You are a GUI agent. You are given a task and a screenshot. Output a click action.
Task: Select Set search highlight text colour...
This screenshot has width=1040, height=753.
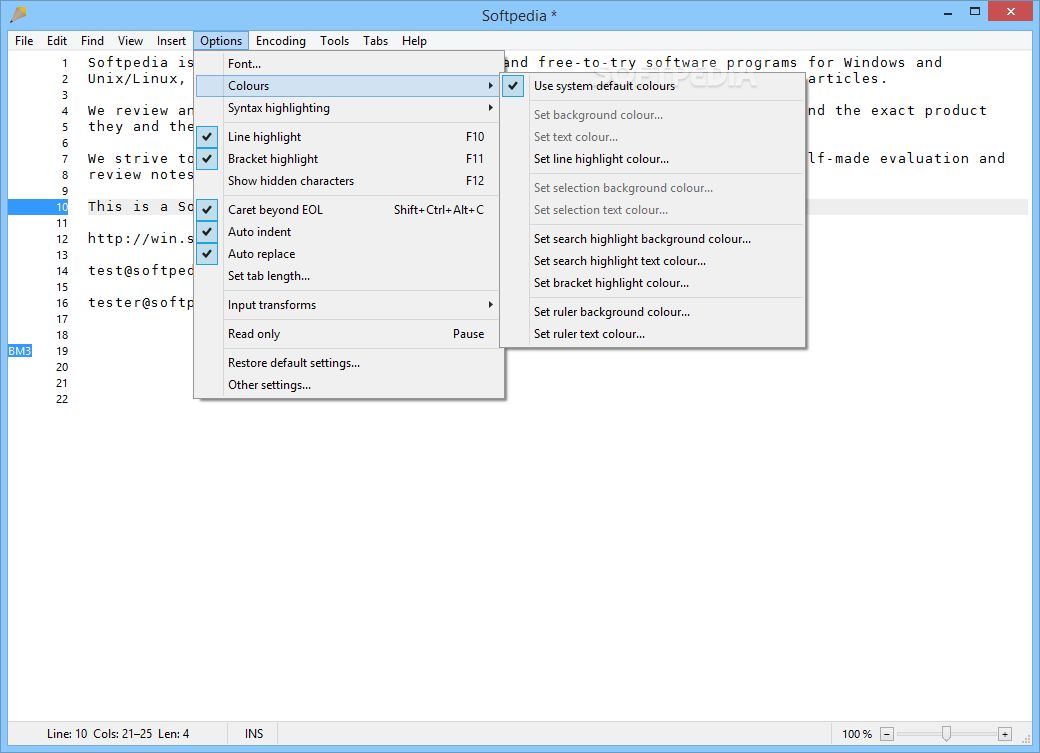click(x=653, y=261)
